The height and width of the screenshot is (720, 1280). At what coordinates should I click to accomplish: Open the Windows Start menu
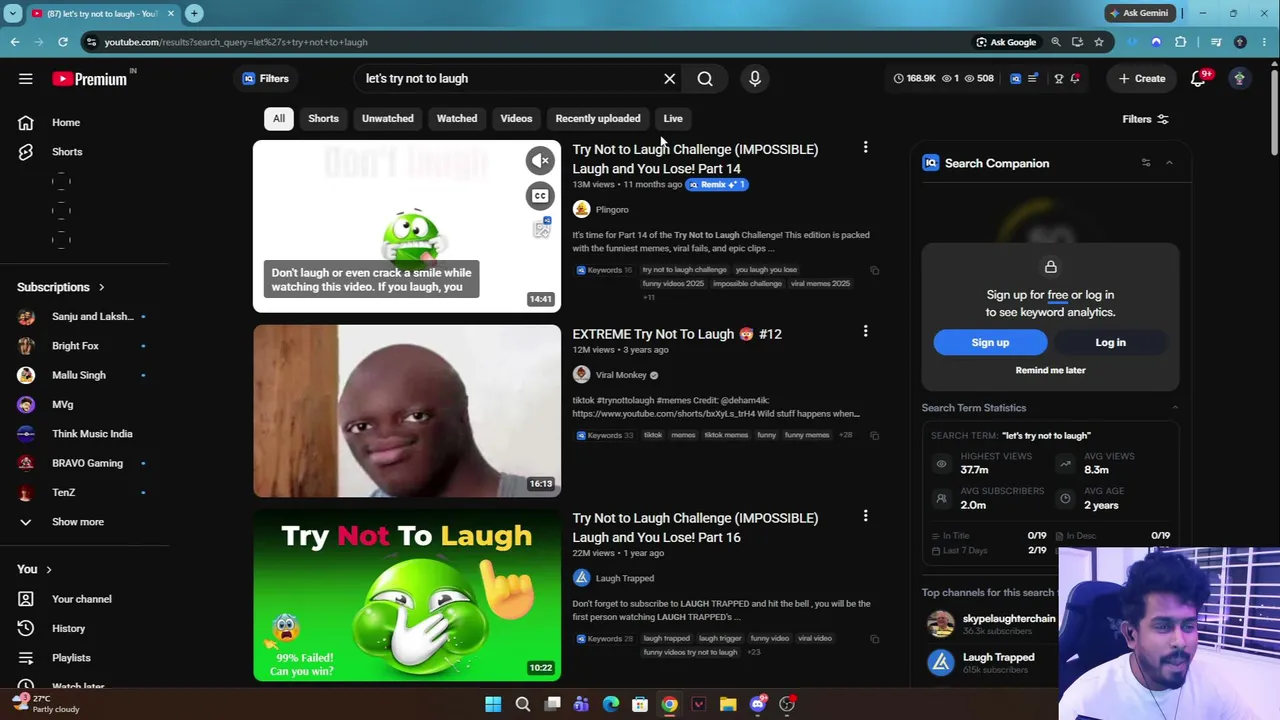click(x=493, y=704)
